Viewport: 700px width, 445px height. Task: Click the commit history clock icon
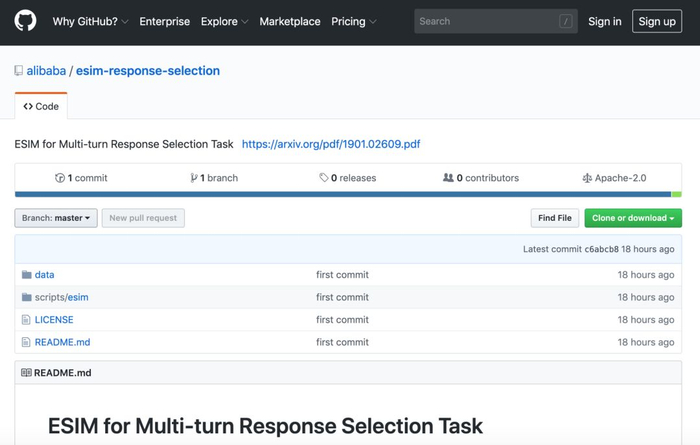point(60,178)
